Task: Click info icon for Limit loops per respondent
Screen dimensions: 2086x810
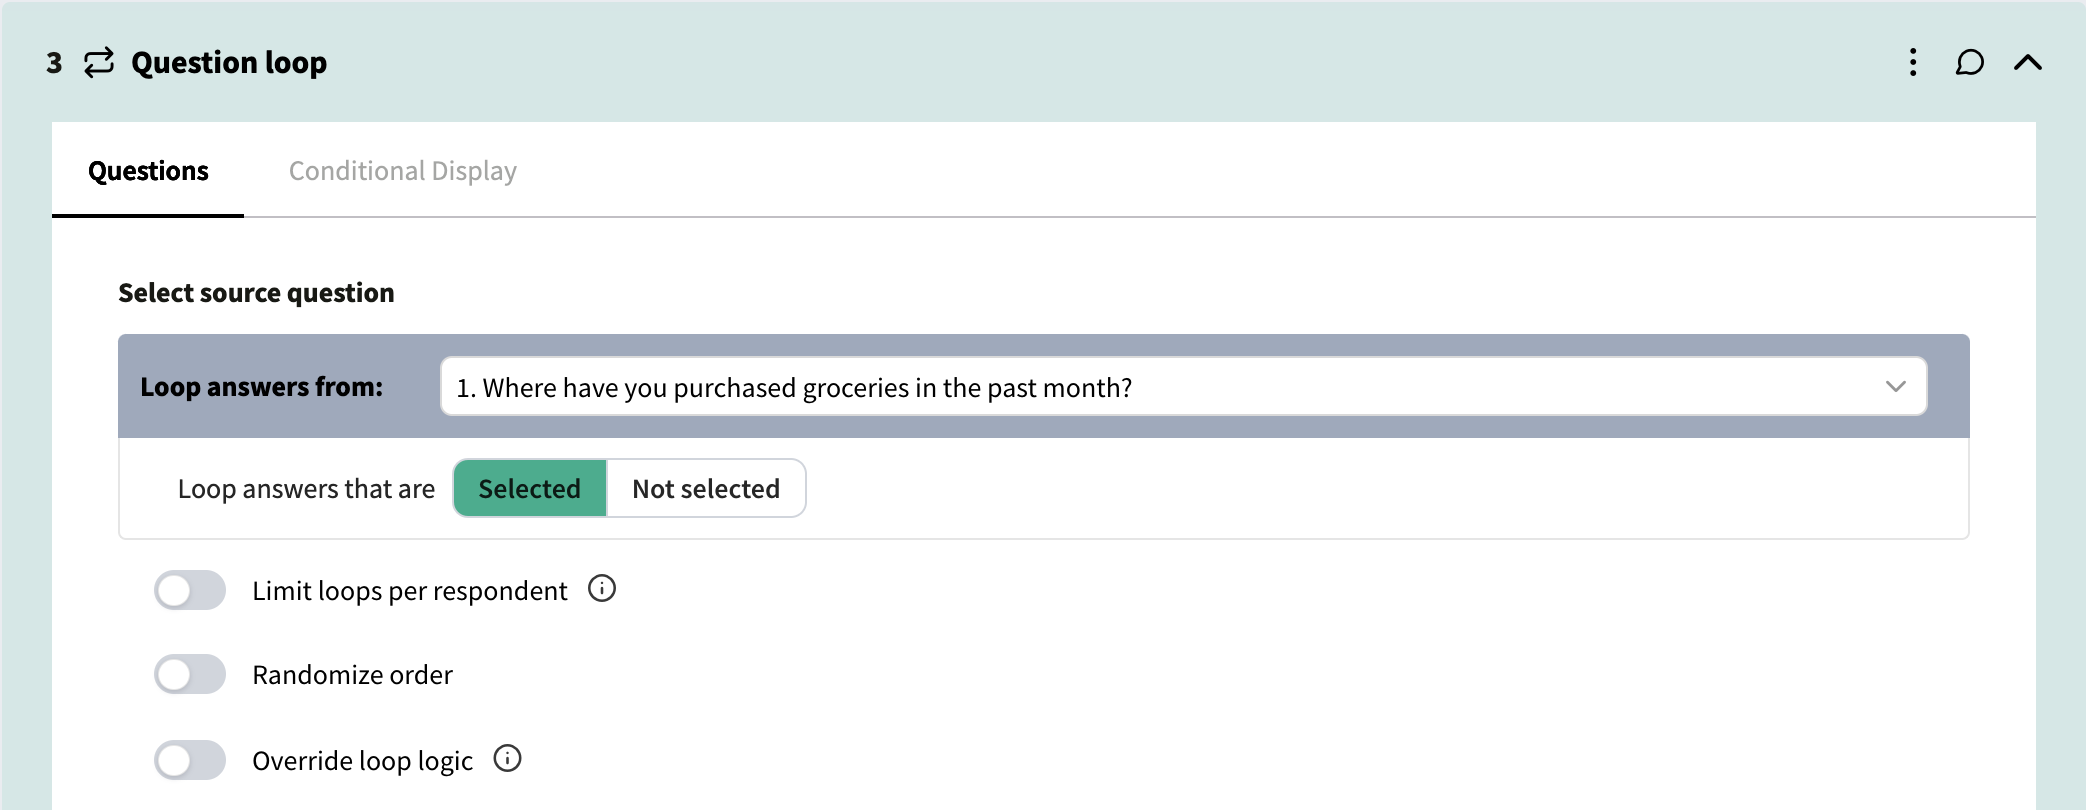Action: click(602, 589)
